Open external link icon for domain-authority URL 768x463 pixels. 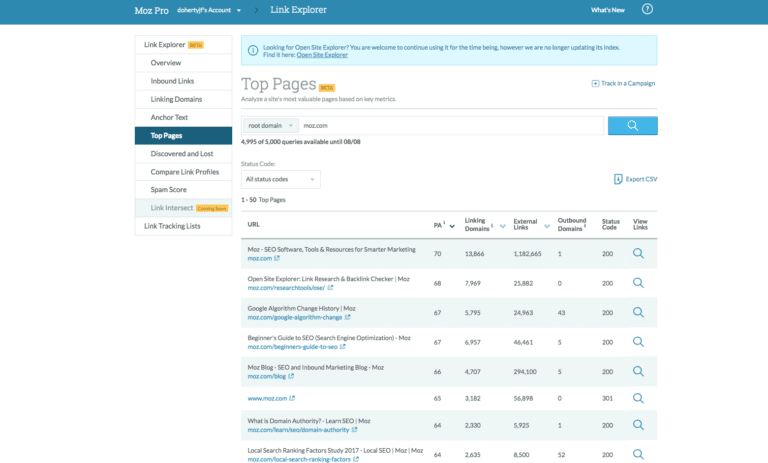354,430
